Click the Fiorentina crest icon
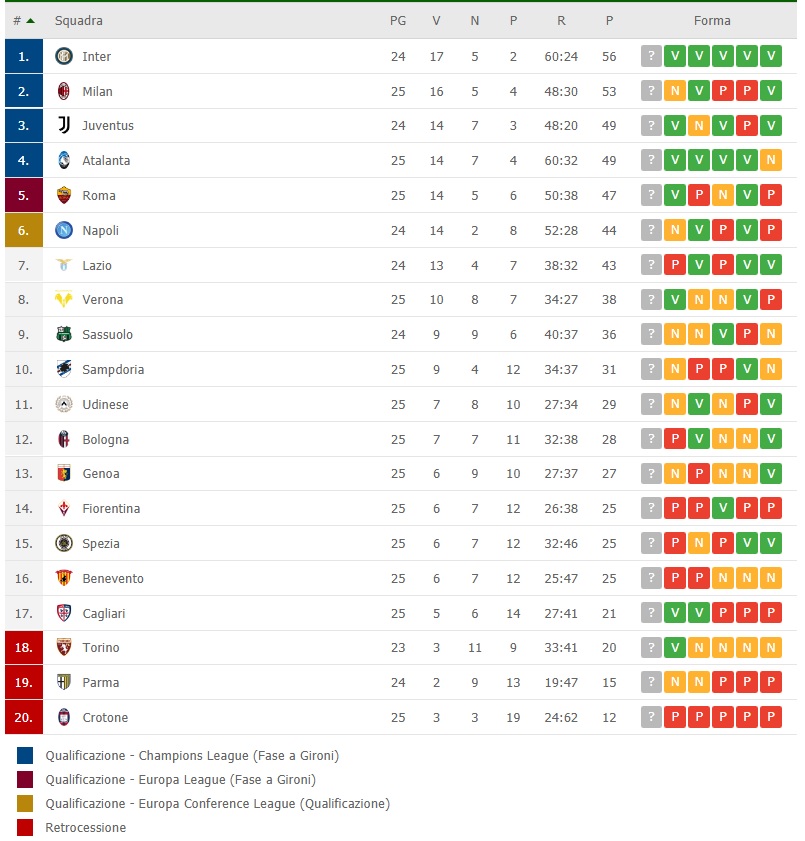The width and height of the screenshot is (805, 841). click(x=64, y=508)
